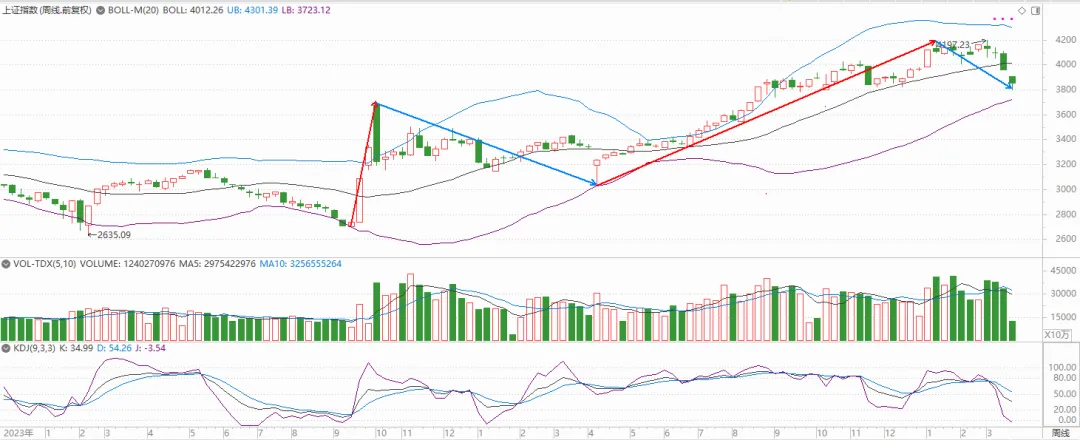Click the J: -3.54 value

tap(151, 348)
